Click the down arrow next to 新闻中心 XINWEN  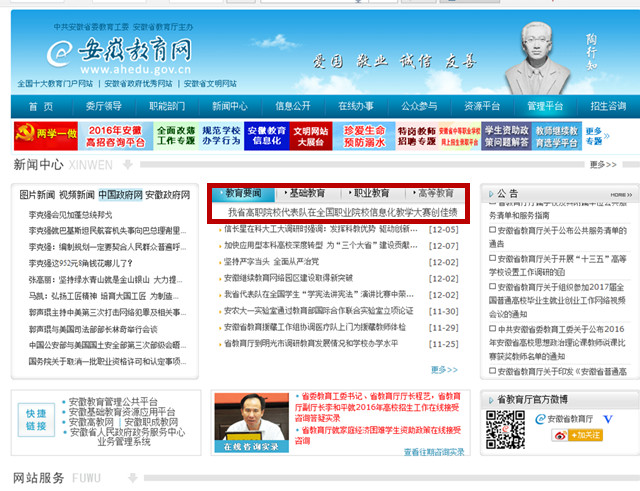[x=128, y=164]
